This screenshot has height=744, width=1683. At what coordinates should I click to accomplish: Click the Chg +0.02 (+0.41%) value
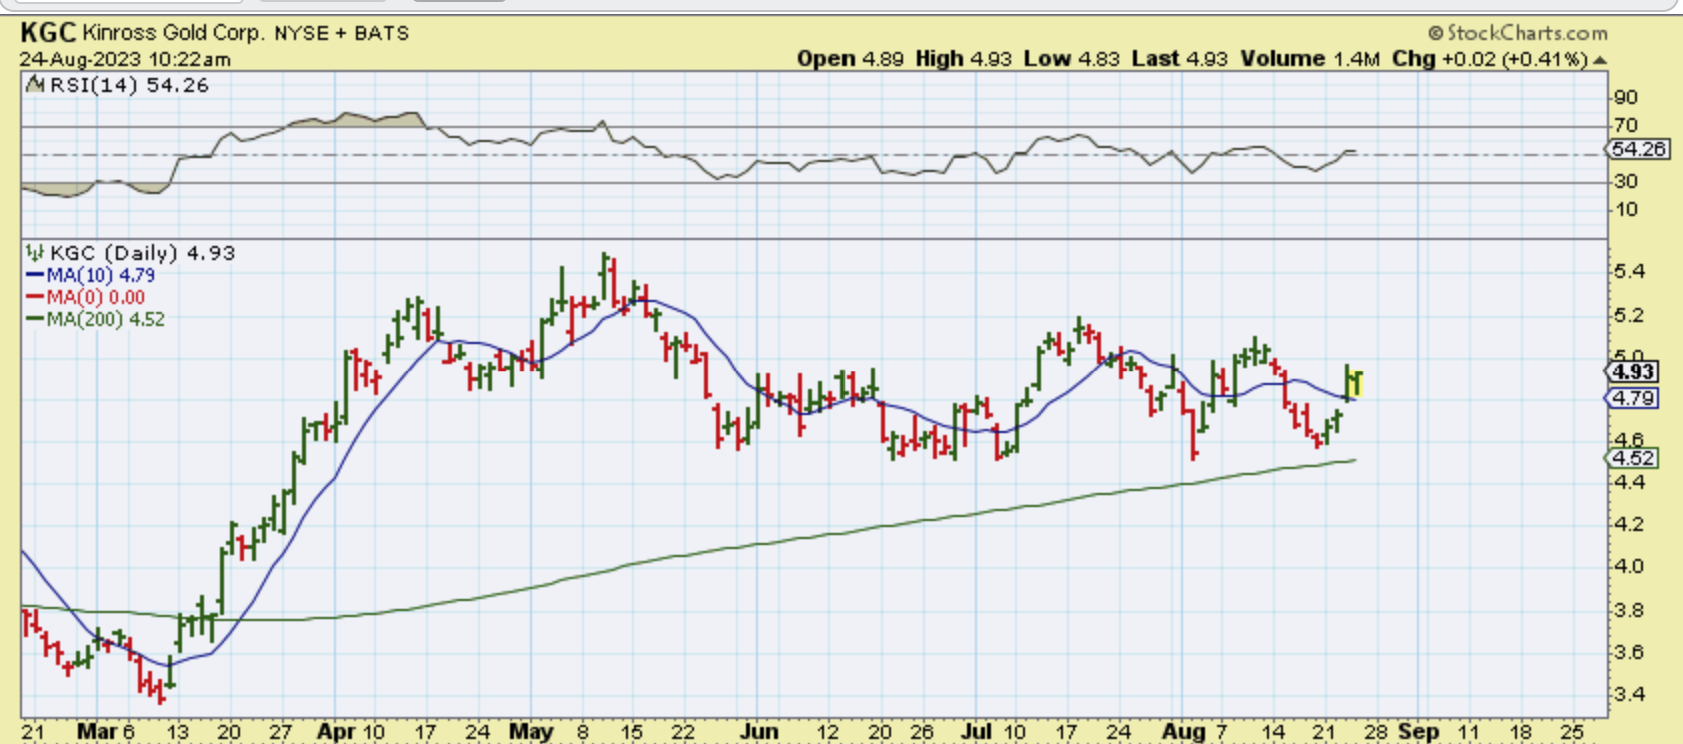[1489, 59]
